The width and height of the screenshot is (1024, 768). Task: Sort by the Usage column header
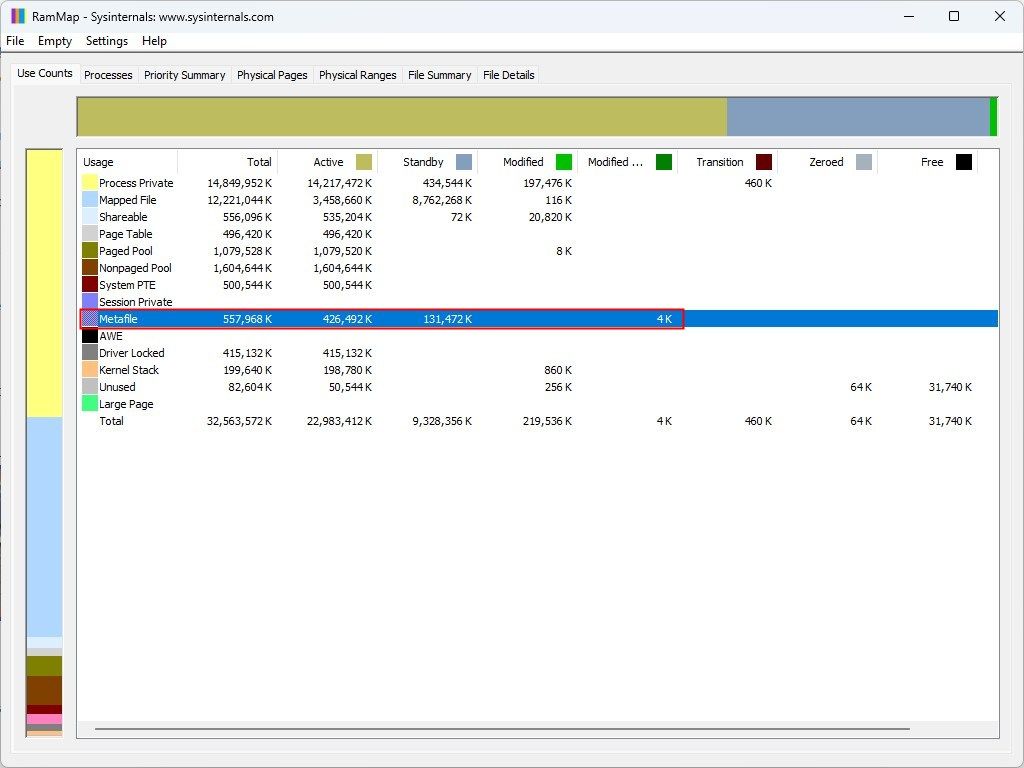coord(127,162)
